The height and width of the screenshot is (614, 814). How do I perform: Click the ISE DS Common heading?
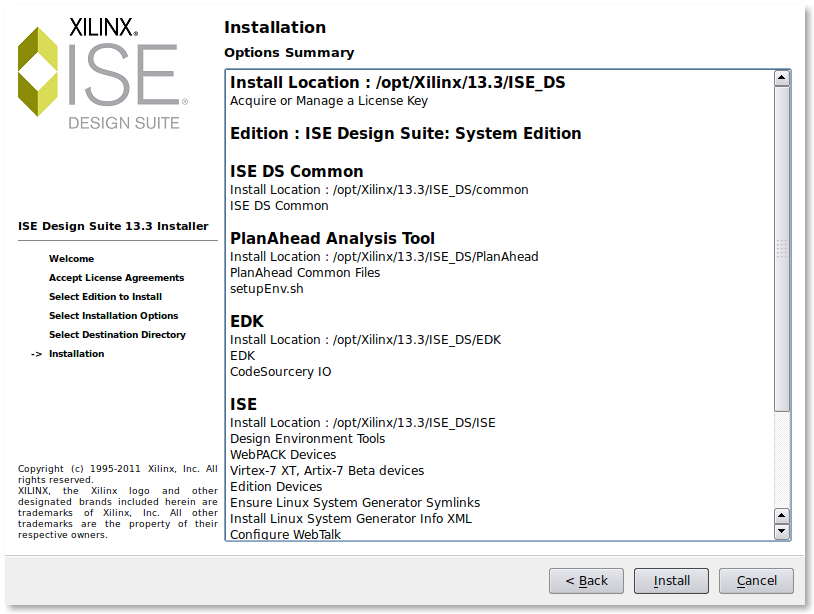tap(296, 171)
